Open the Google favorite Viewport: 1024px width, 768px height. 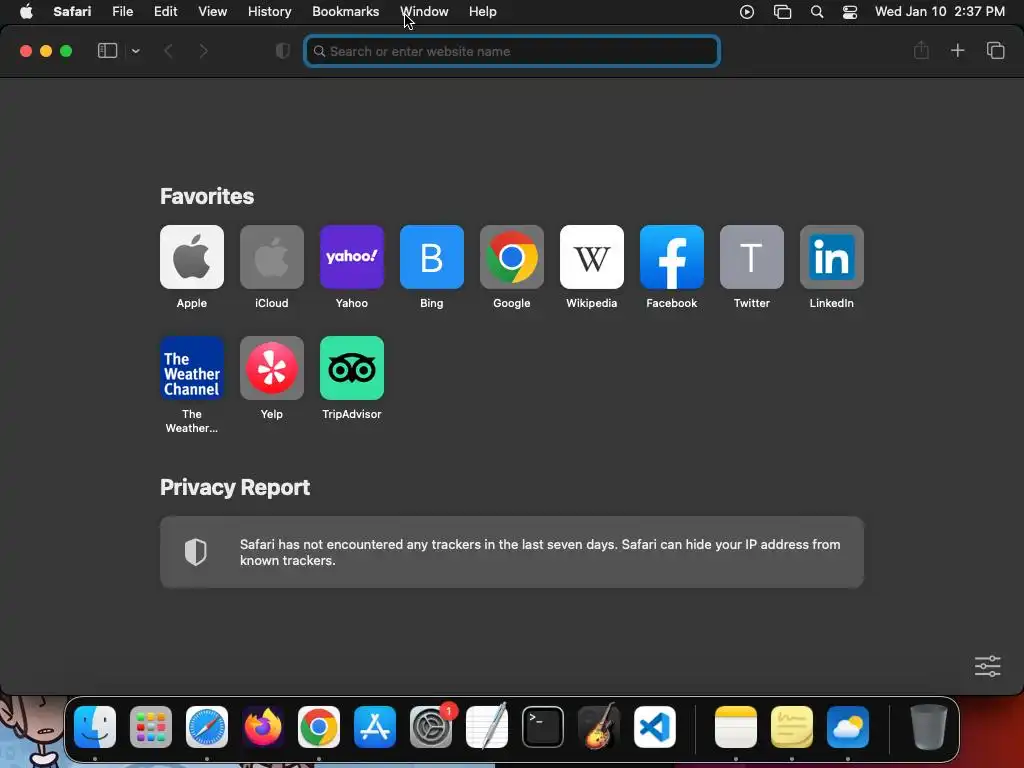coord(512,257)
